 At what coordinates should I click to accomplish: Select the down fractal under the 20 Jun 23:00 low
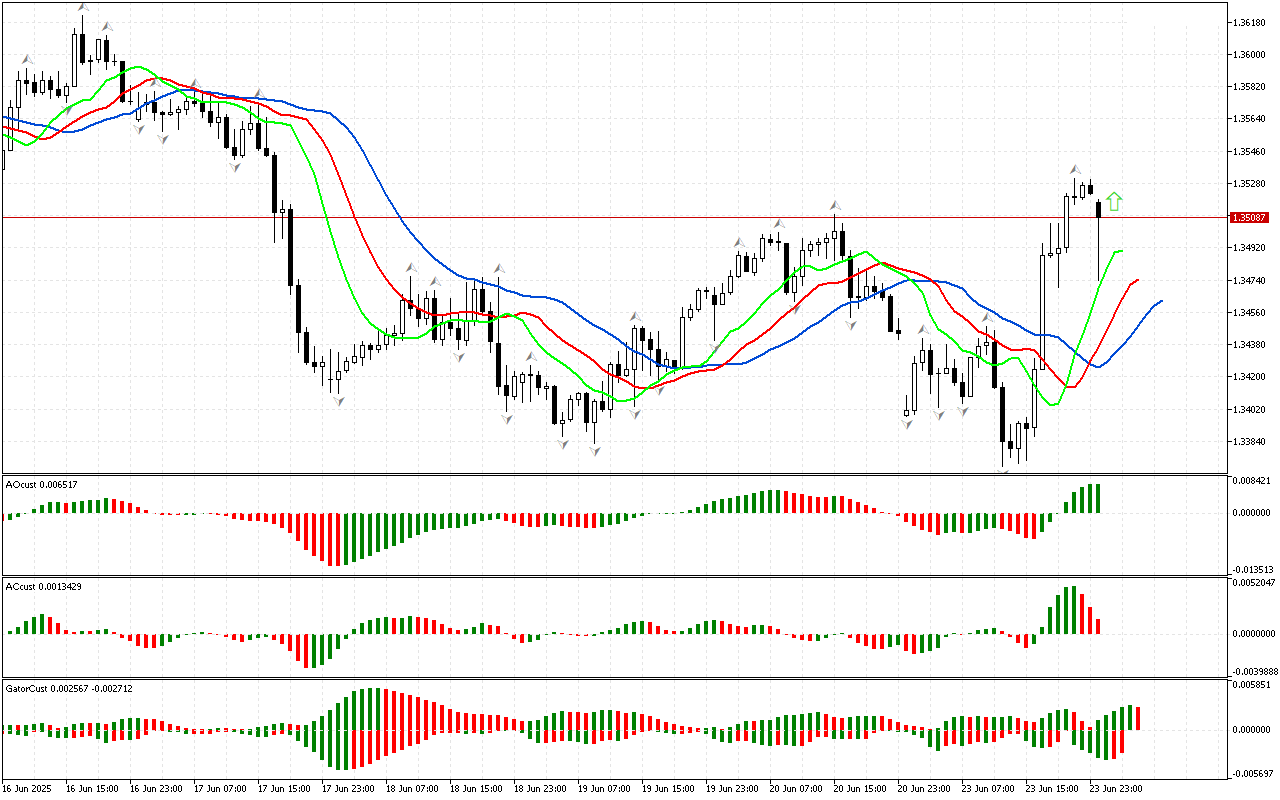click(x=907, y=424)
